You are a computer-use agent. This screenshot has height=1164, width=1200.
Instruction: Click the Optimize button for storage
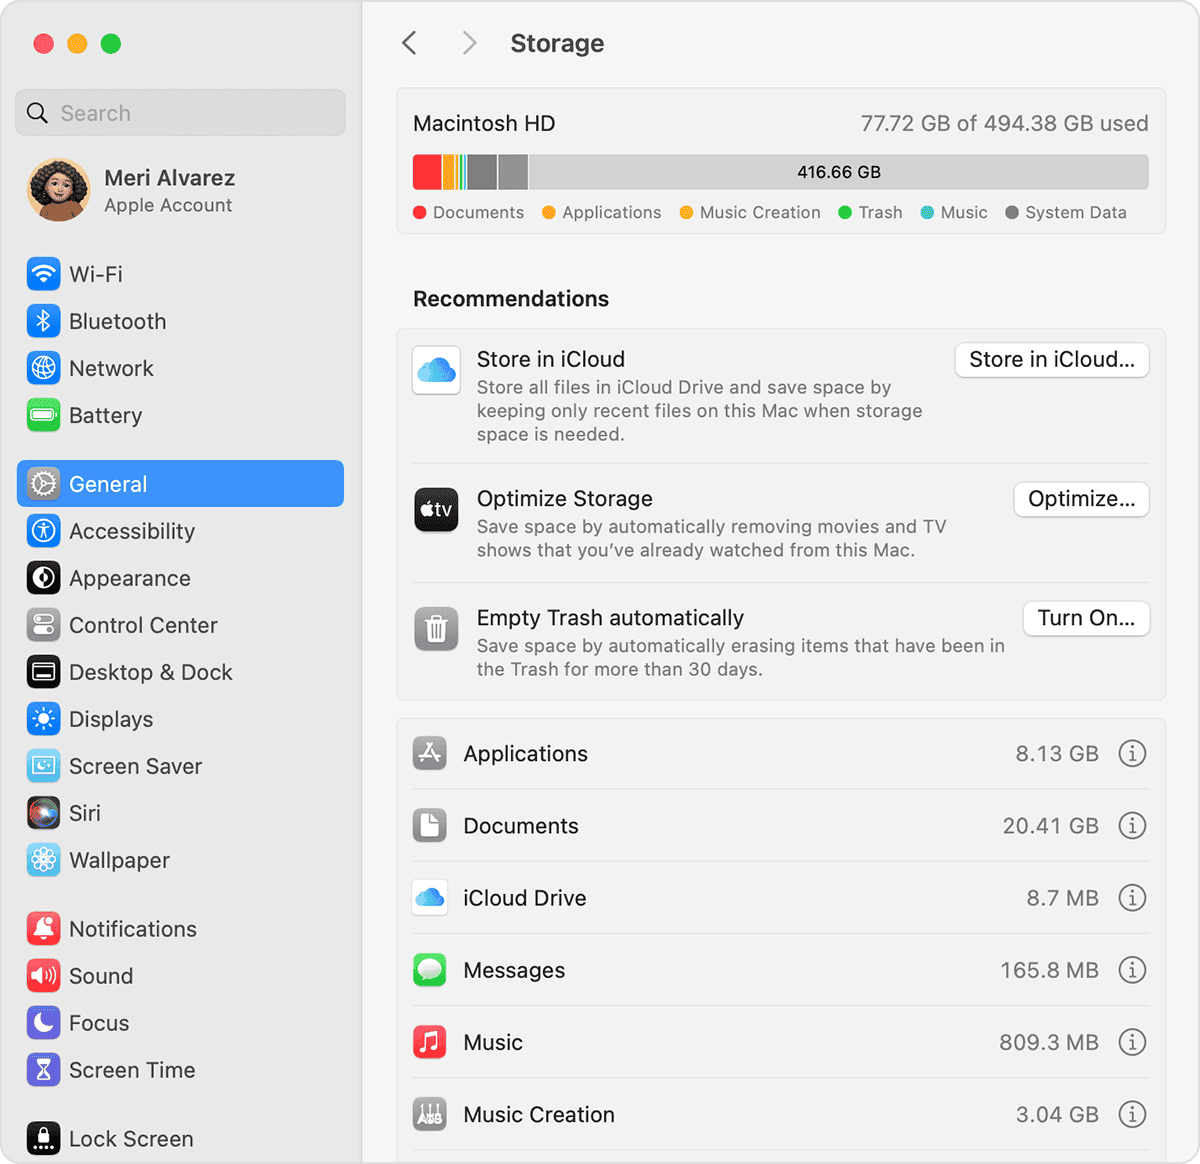1081,499
